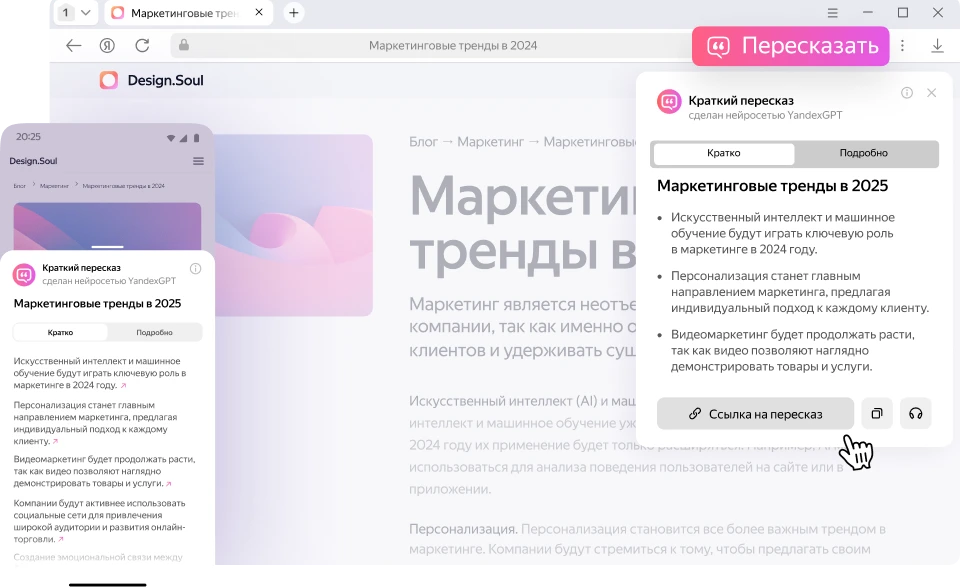This screenshot has width=960, height=588.
Task: Click the Маркетинг breadcrumb in the mobile view
Action: point(54,186)
